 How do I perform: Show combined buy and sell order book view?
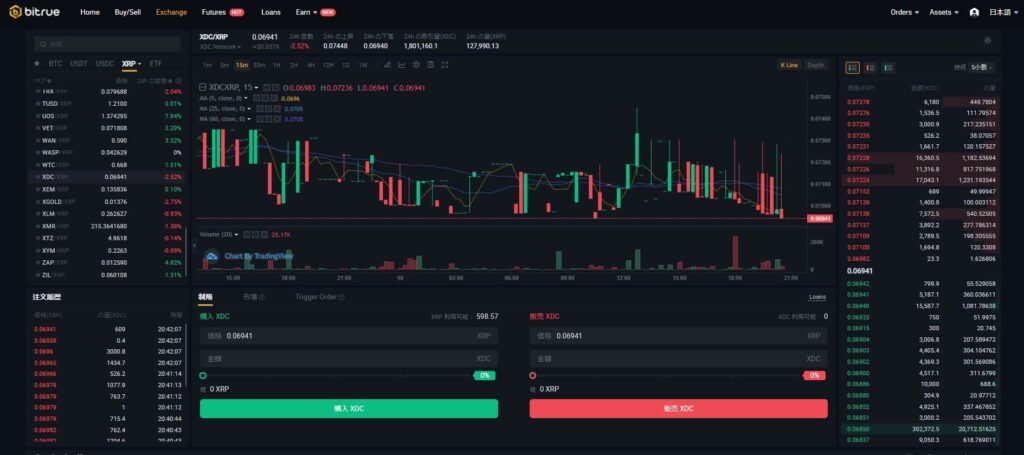pyautogui.click(x=852, y=67)
